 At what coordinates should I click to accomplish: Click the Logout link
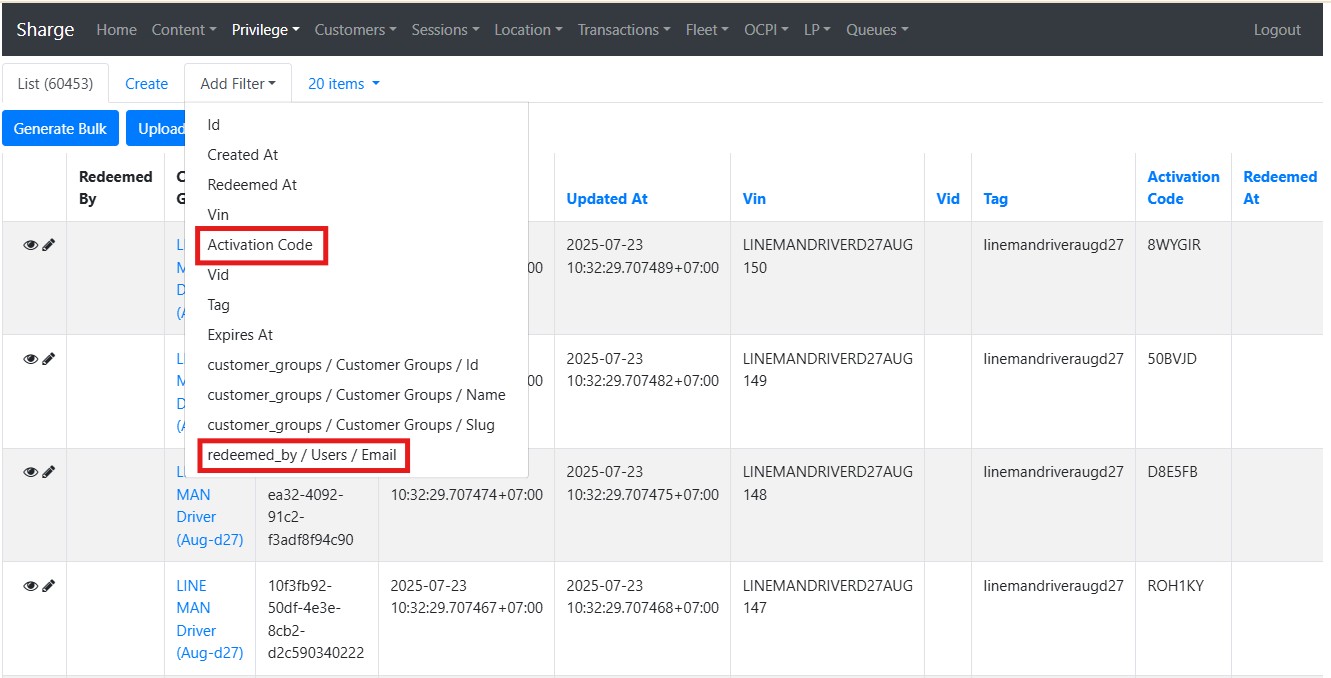1277,30
